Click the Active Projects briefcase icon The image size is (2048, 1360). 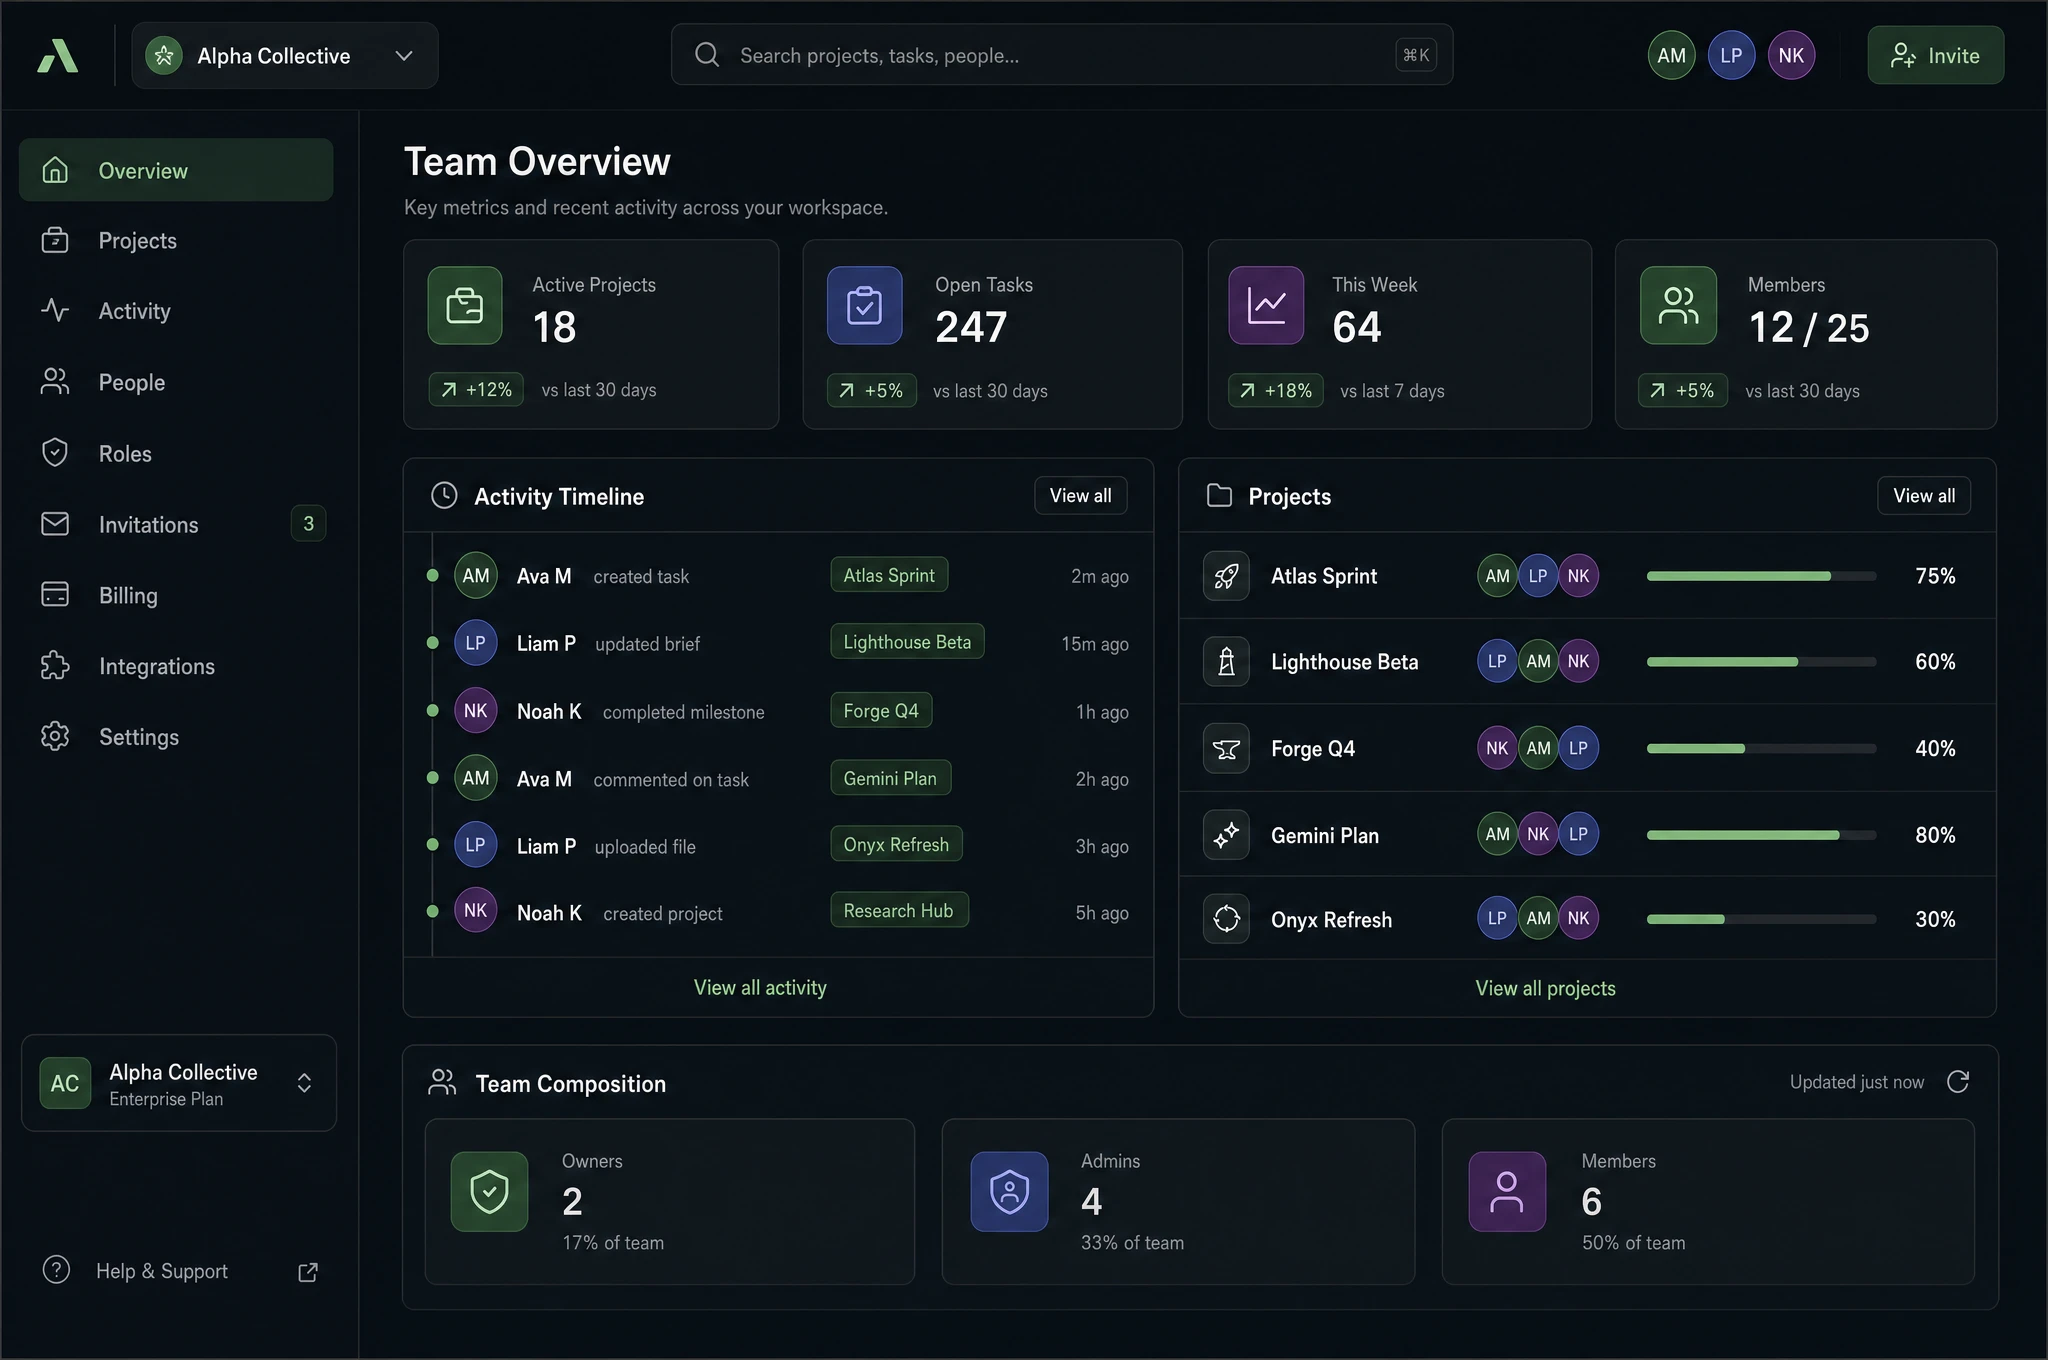pyautogui.click(x=465, y=306)
